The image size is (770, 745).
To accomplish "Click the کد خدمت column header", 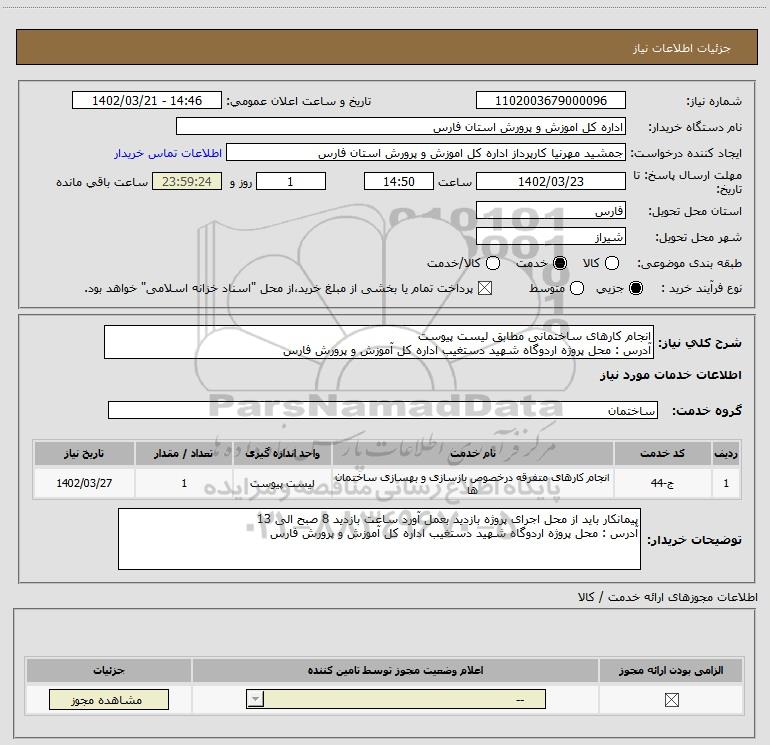I will (x=662, y=453).
